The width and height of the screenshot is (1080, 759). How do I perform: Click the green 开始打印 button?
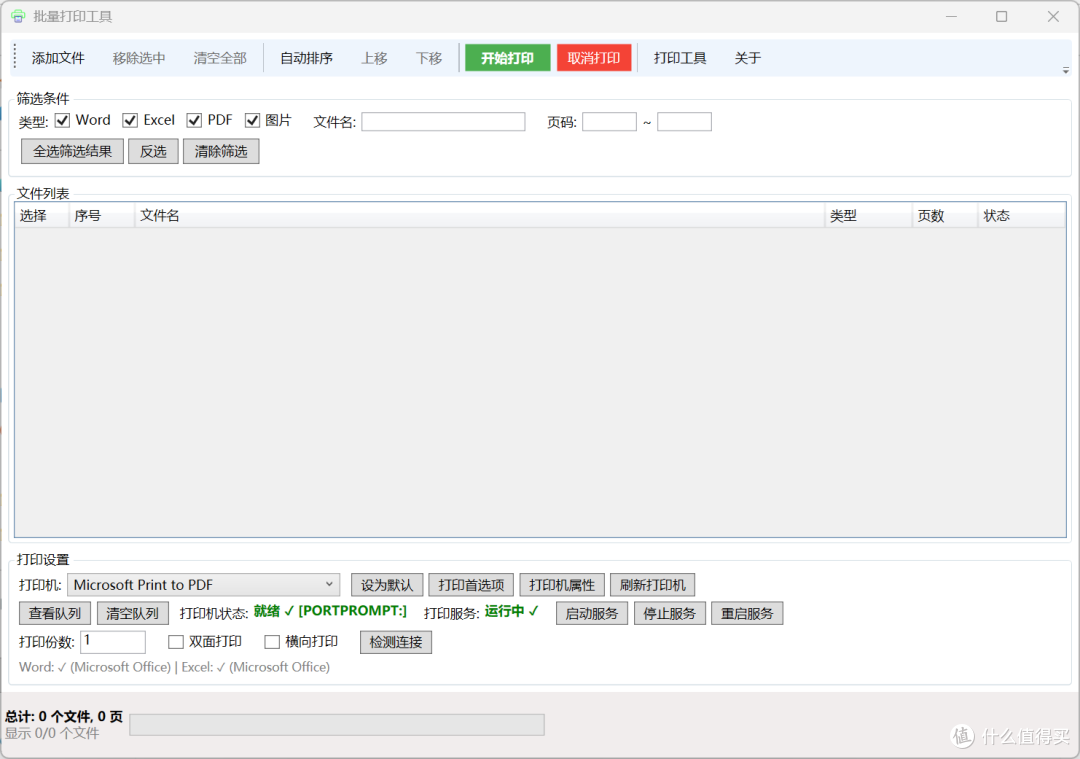[508, 58]
